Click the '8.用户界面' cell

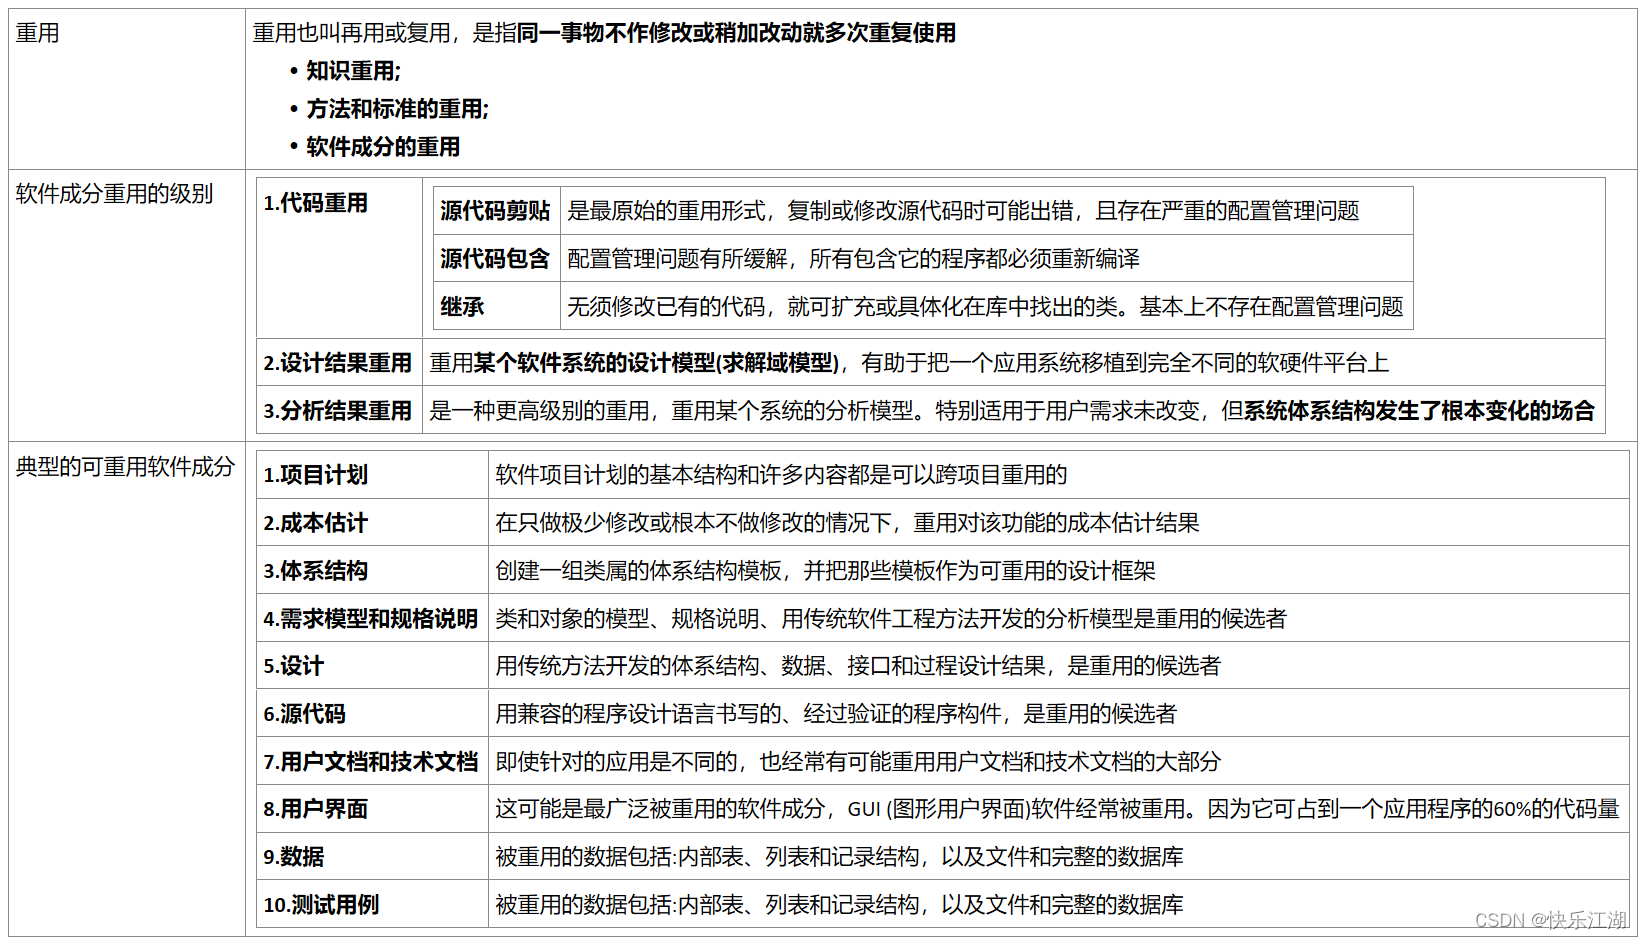point(372,809)
